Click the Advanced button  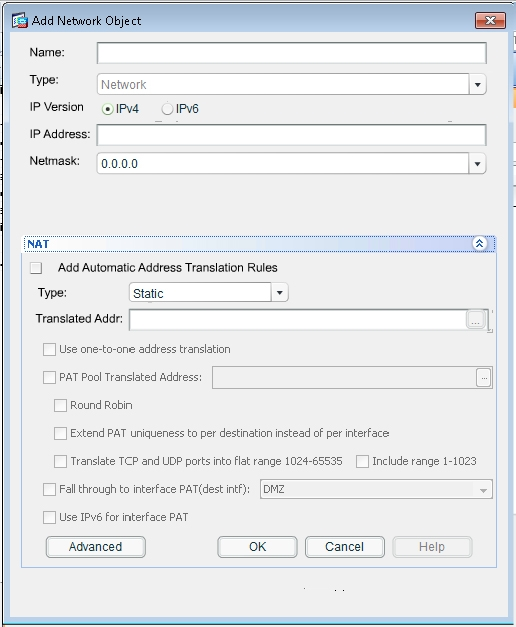click(96, 547)
